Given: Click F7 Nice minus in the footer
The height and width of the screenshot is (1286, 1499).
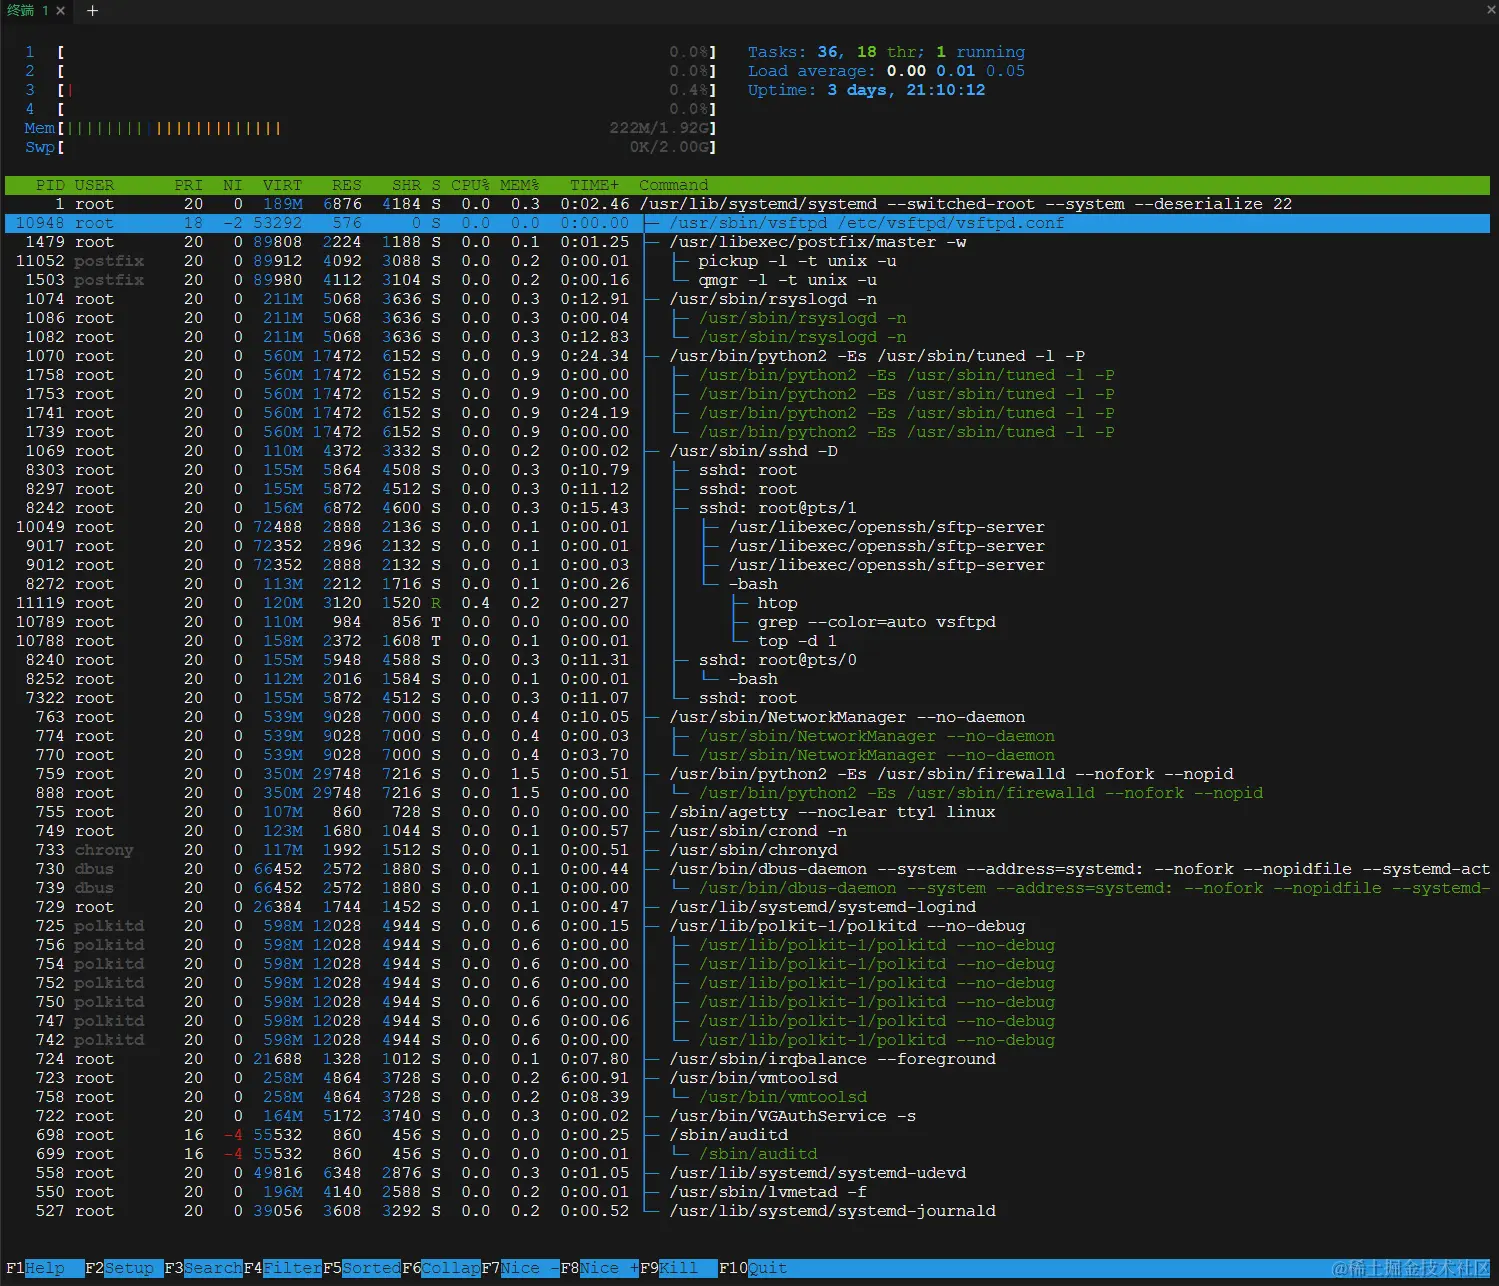Looking at the screenshot, I should [520, 1268].
